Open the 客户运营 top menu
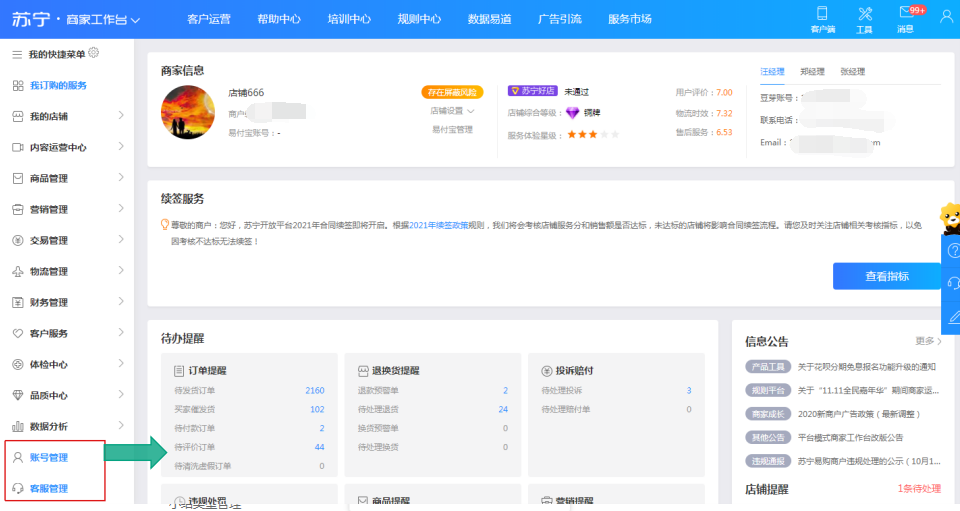 click(209, 19)
